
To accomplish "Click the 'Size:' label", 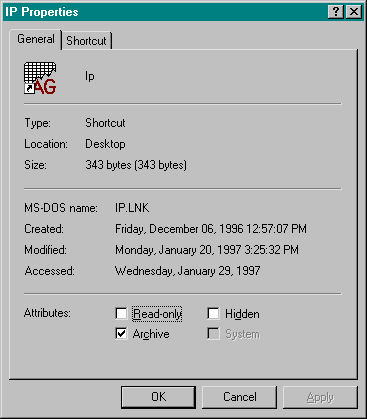I will pyautogui.click(x=35, y=165).
